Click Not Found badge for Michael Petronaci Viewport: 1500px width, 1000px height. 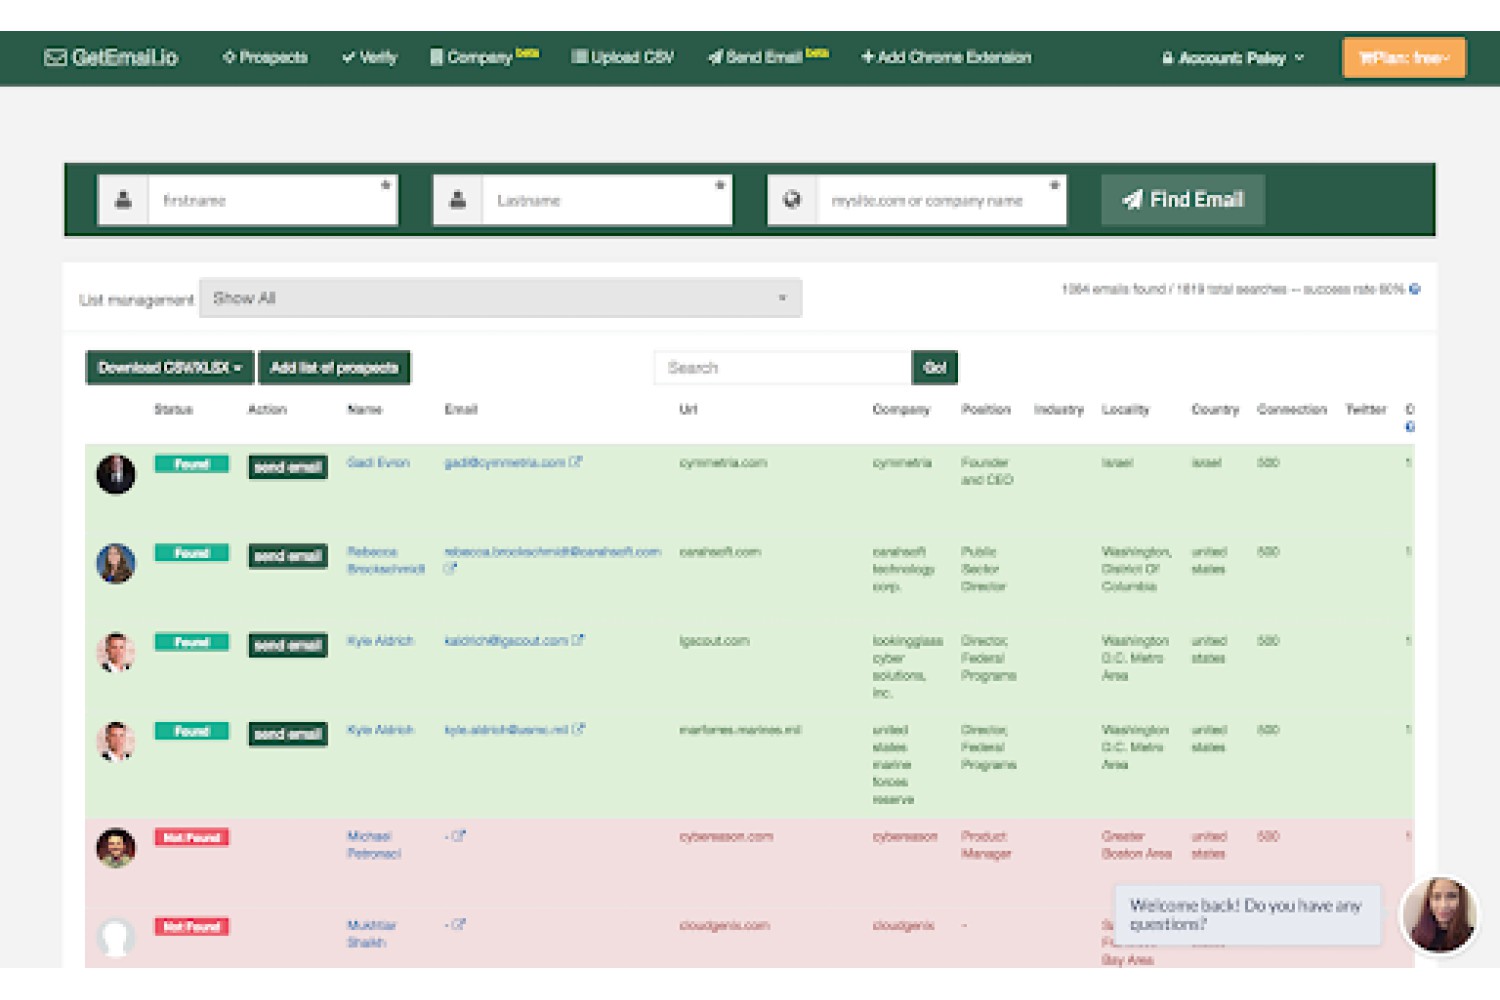[x=192, y=838]
